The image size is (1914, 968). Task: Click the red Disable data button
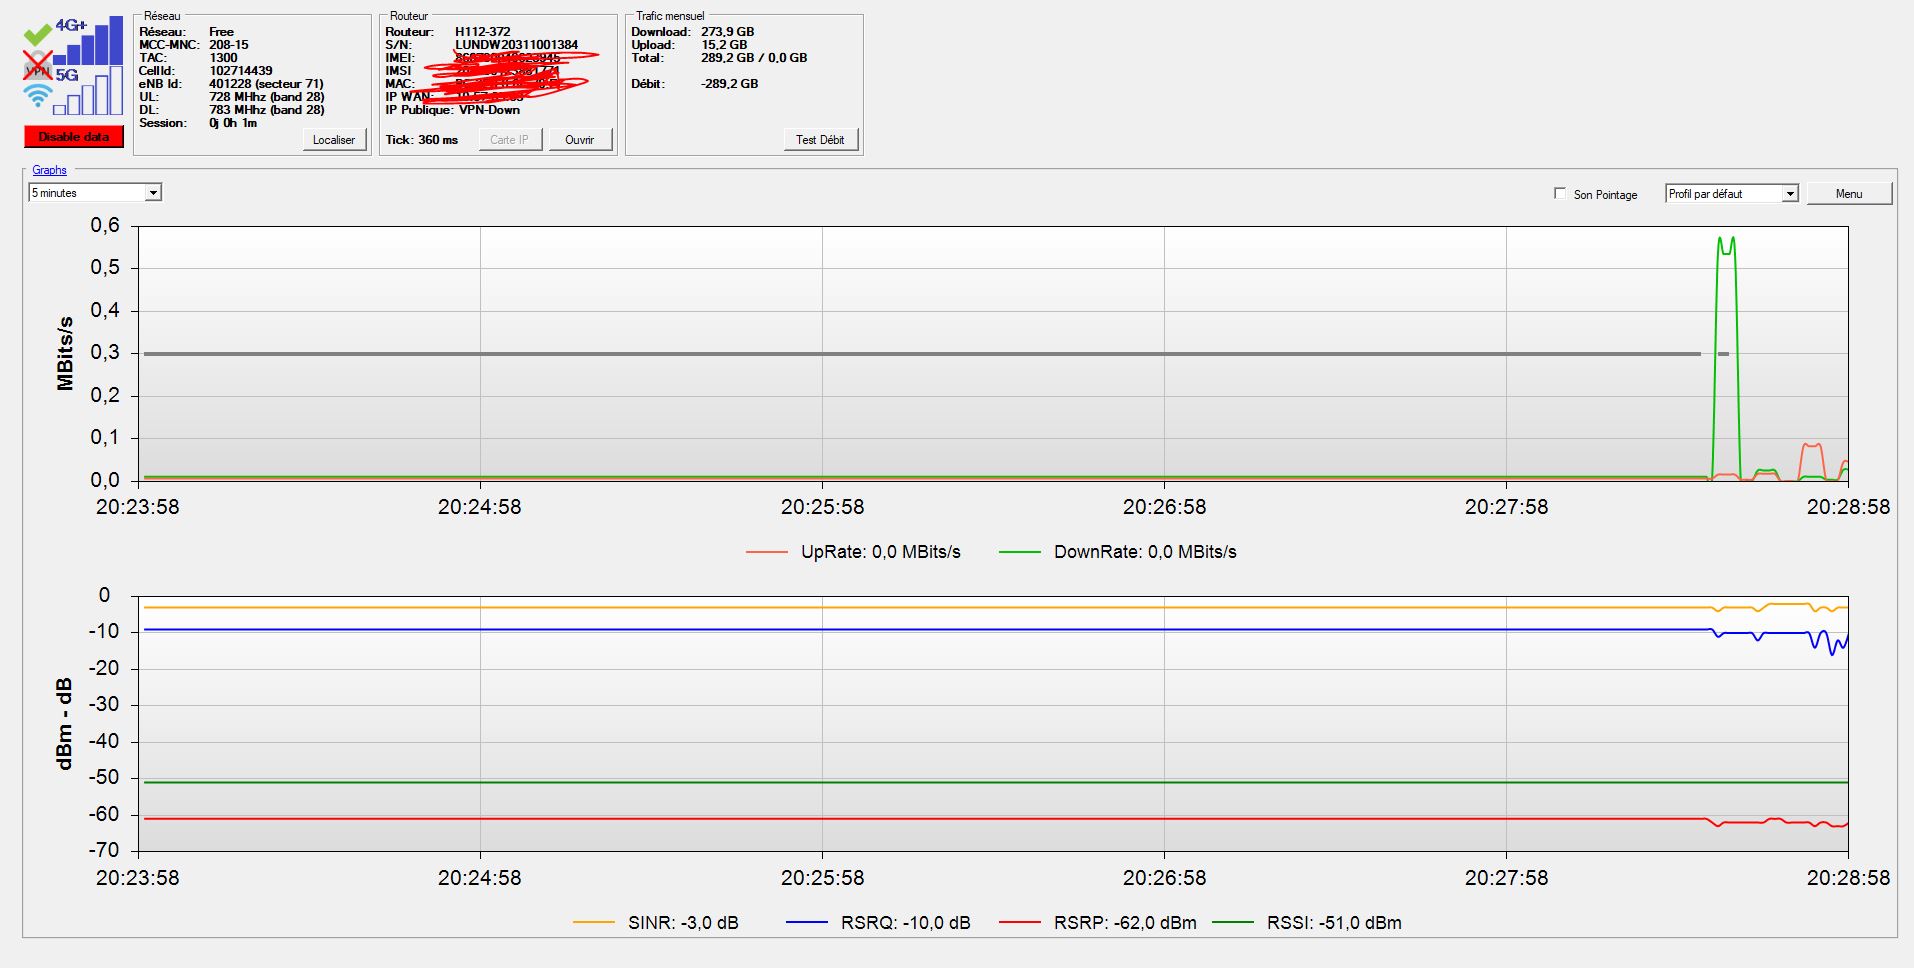(x=74, y=137)
